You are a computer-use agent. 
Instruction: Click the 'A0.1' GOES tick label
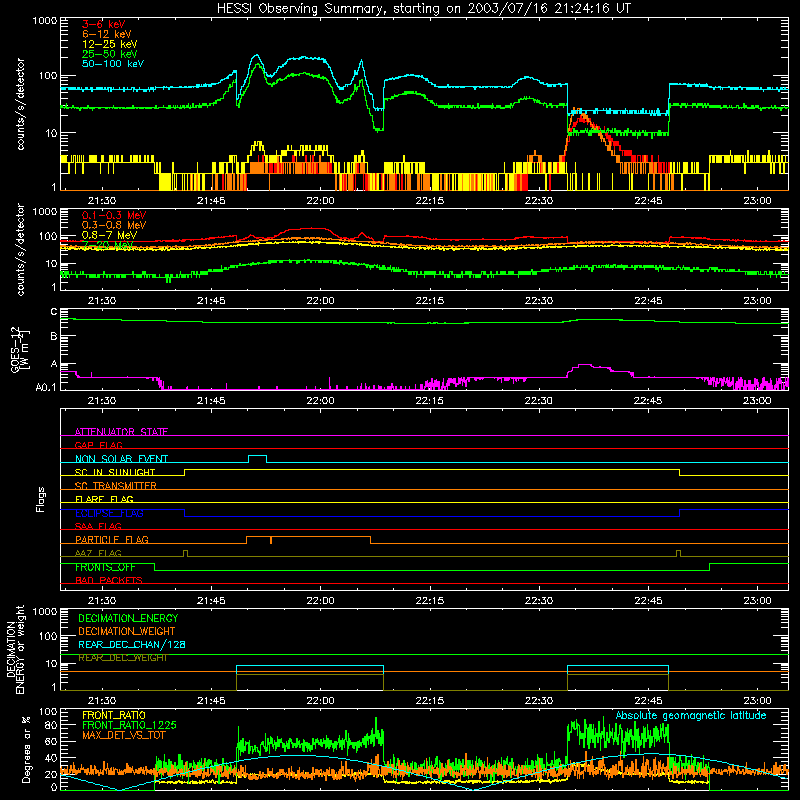46,388
